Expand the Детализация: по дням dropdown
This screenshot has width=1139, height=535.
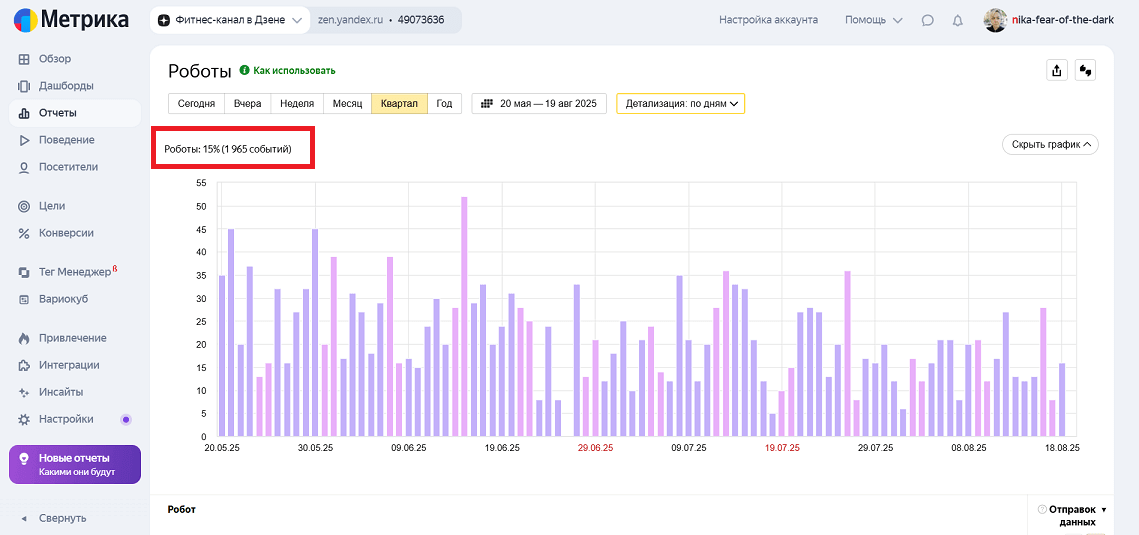point(681,103)
